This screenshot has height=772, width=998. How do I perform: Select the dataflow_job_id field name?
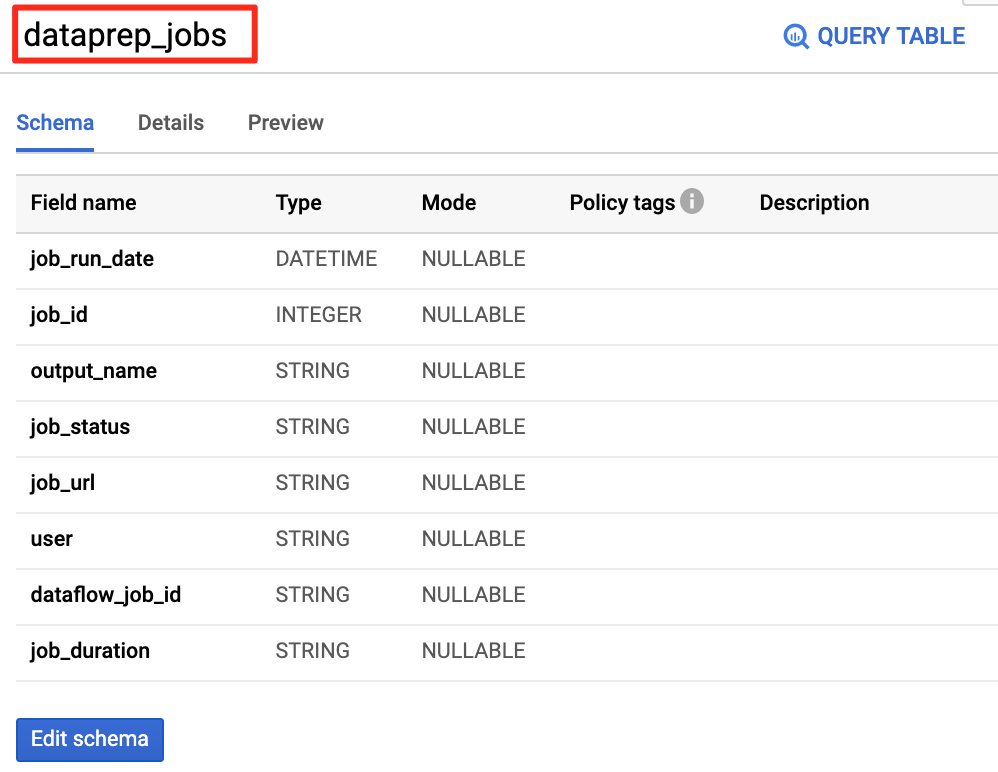106,595
